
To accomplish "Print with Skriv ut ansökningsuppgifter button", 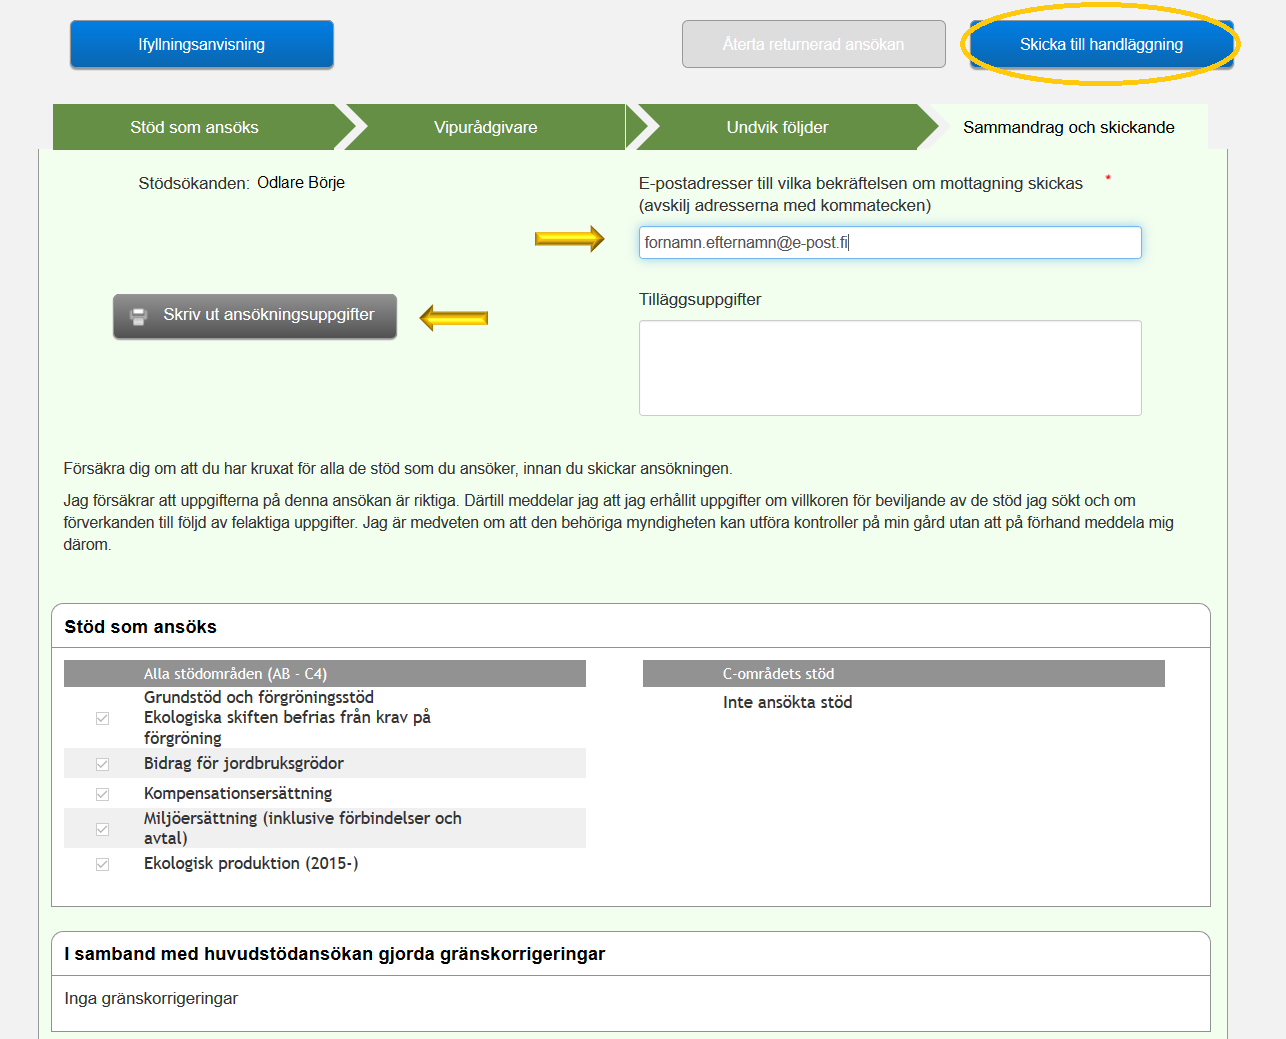I will coord(255,316).
